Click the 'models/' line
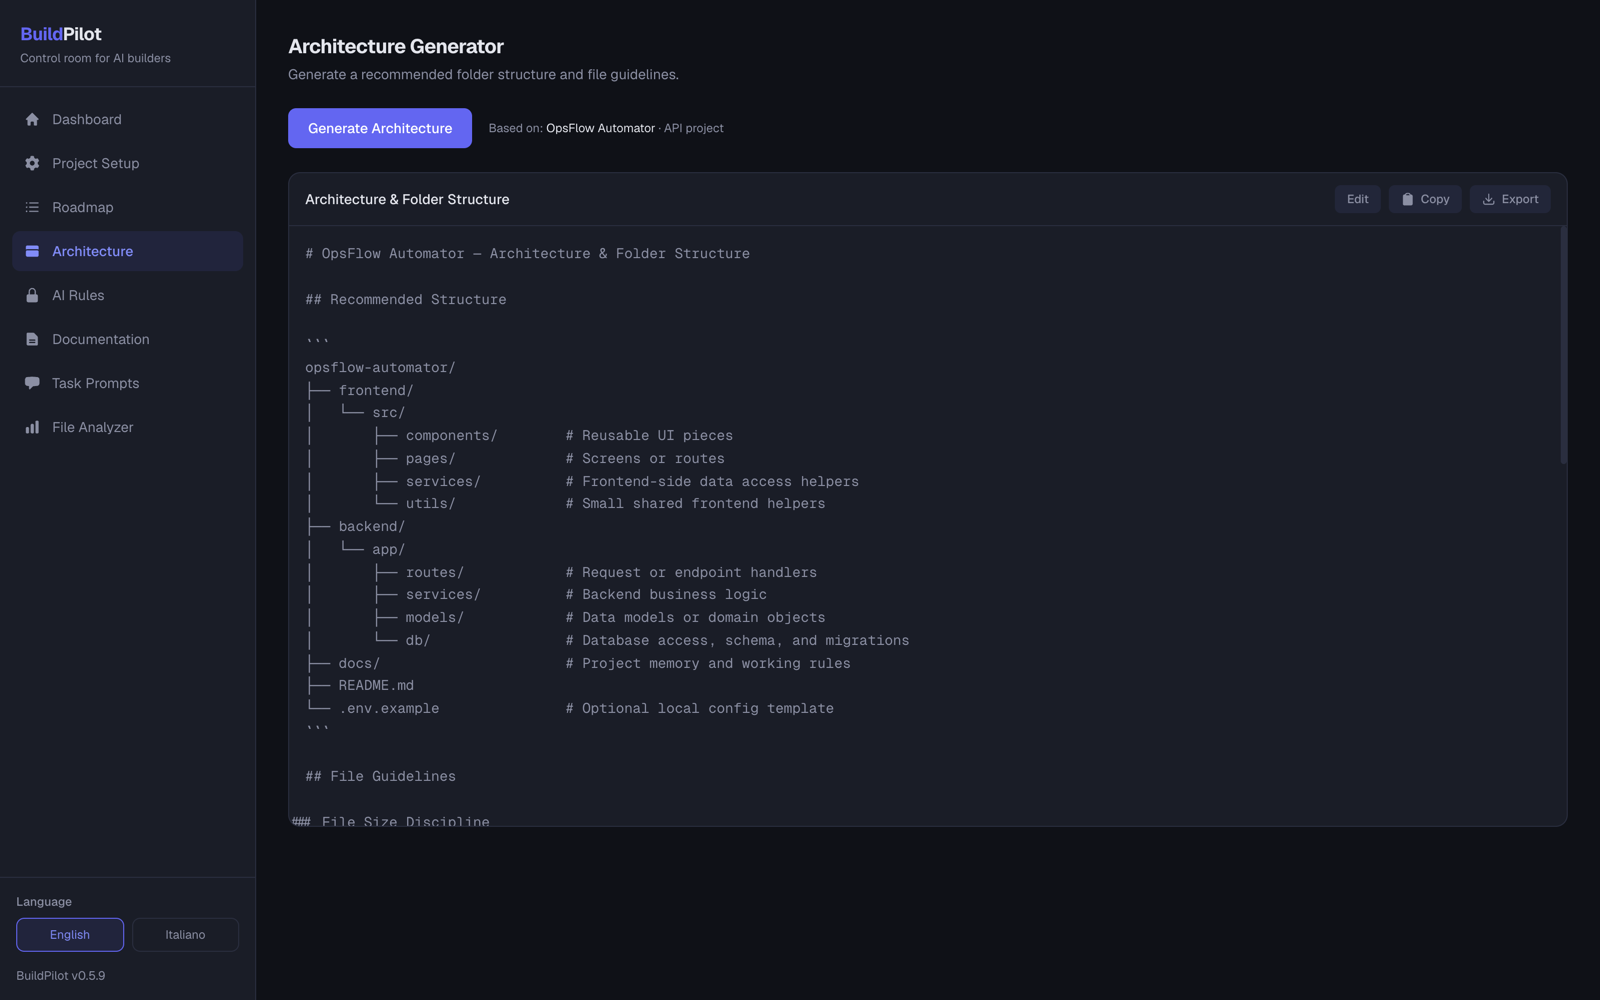Image resolution: width=1600 pixels, height=1000 pixels. point(434,617)
